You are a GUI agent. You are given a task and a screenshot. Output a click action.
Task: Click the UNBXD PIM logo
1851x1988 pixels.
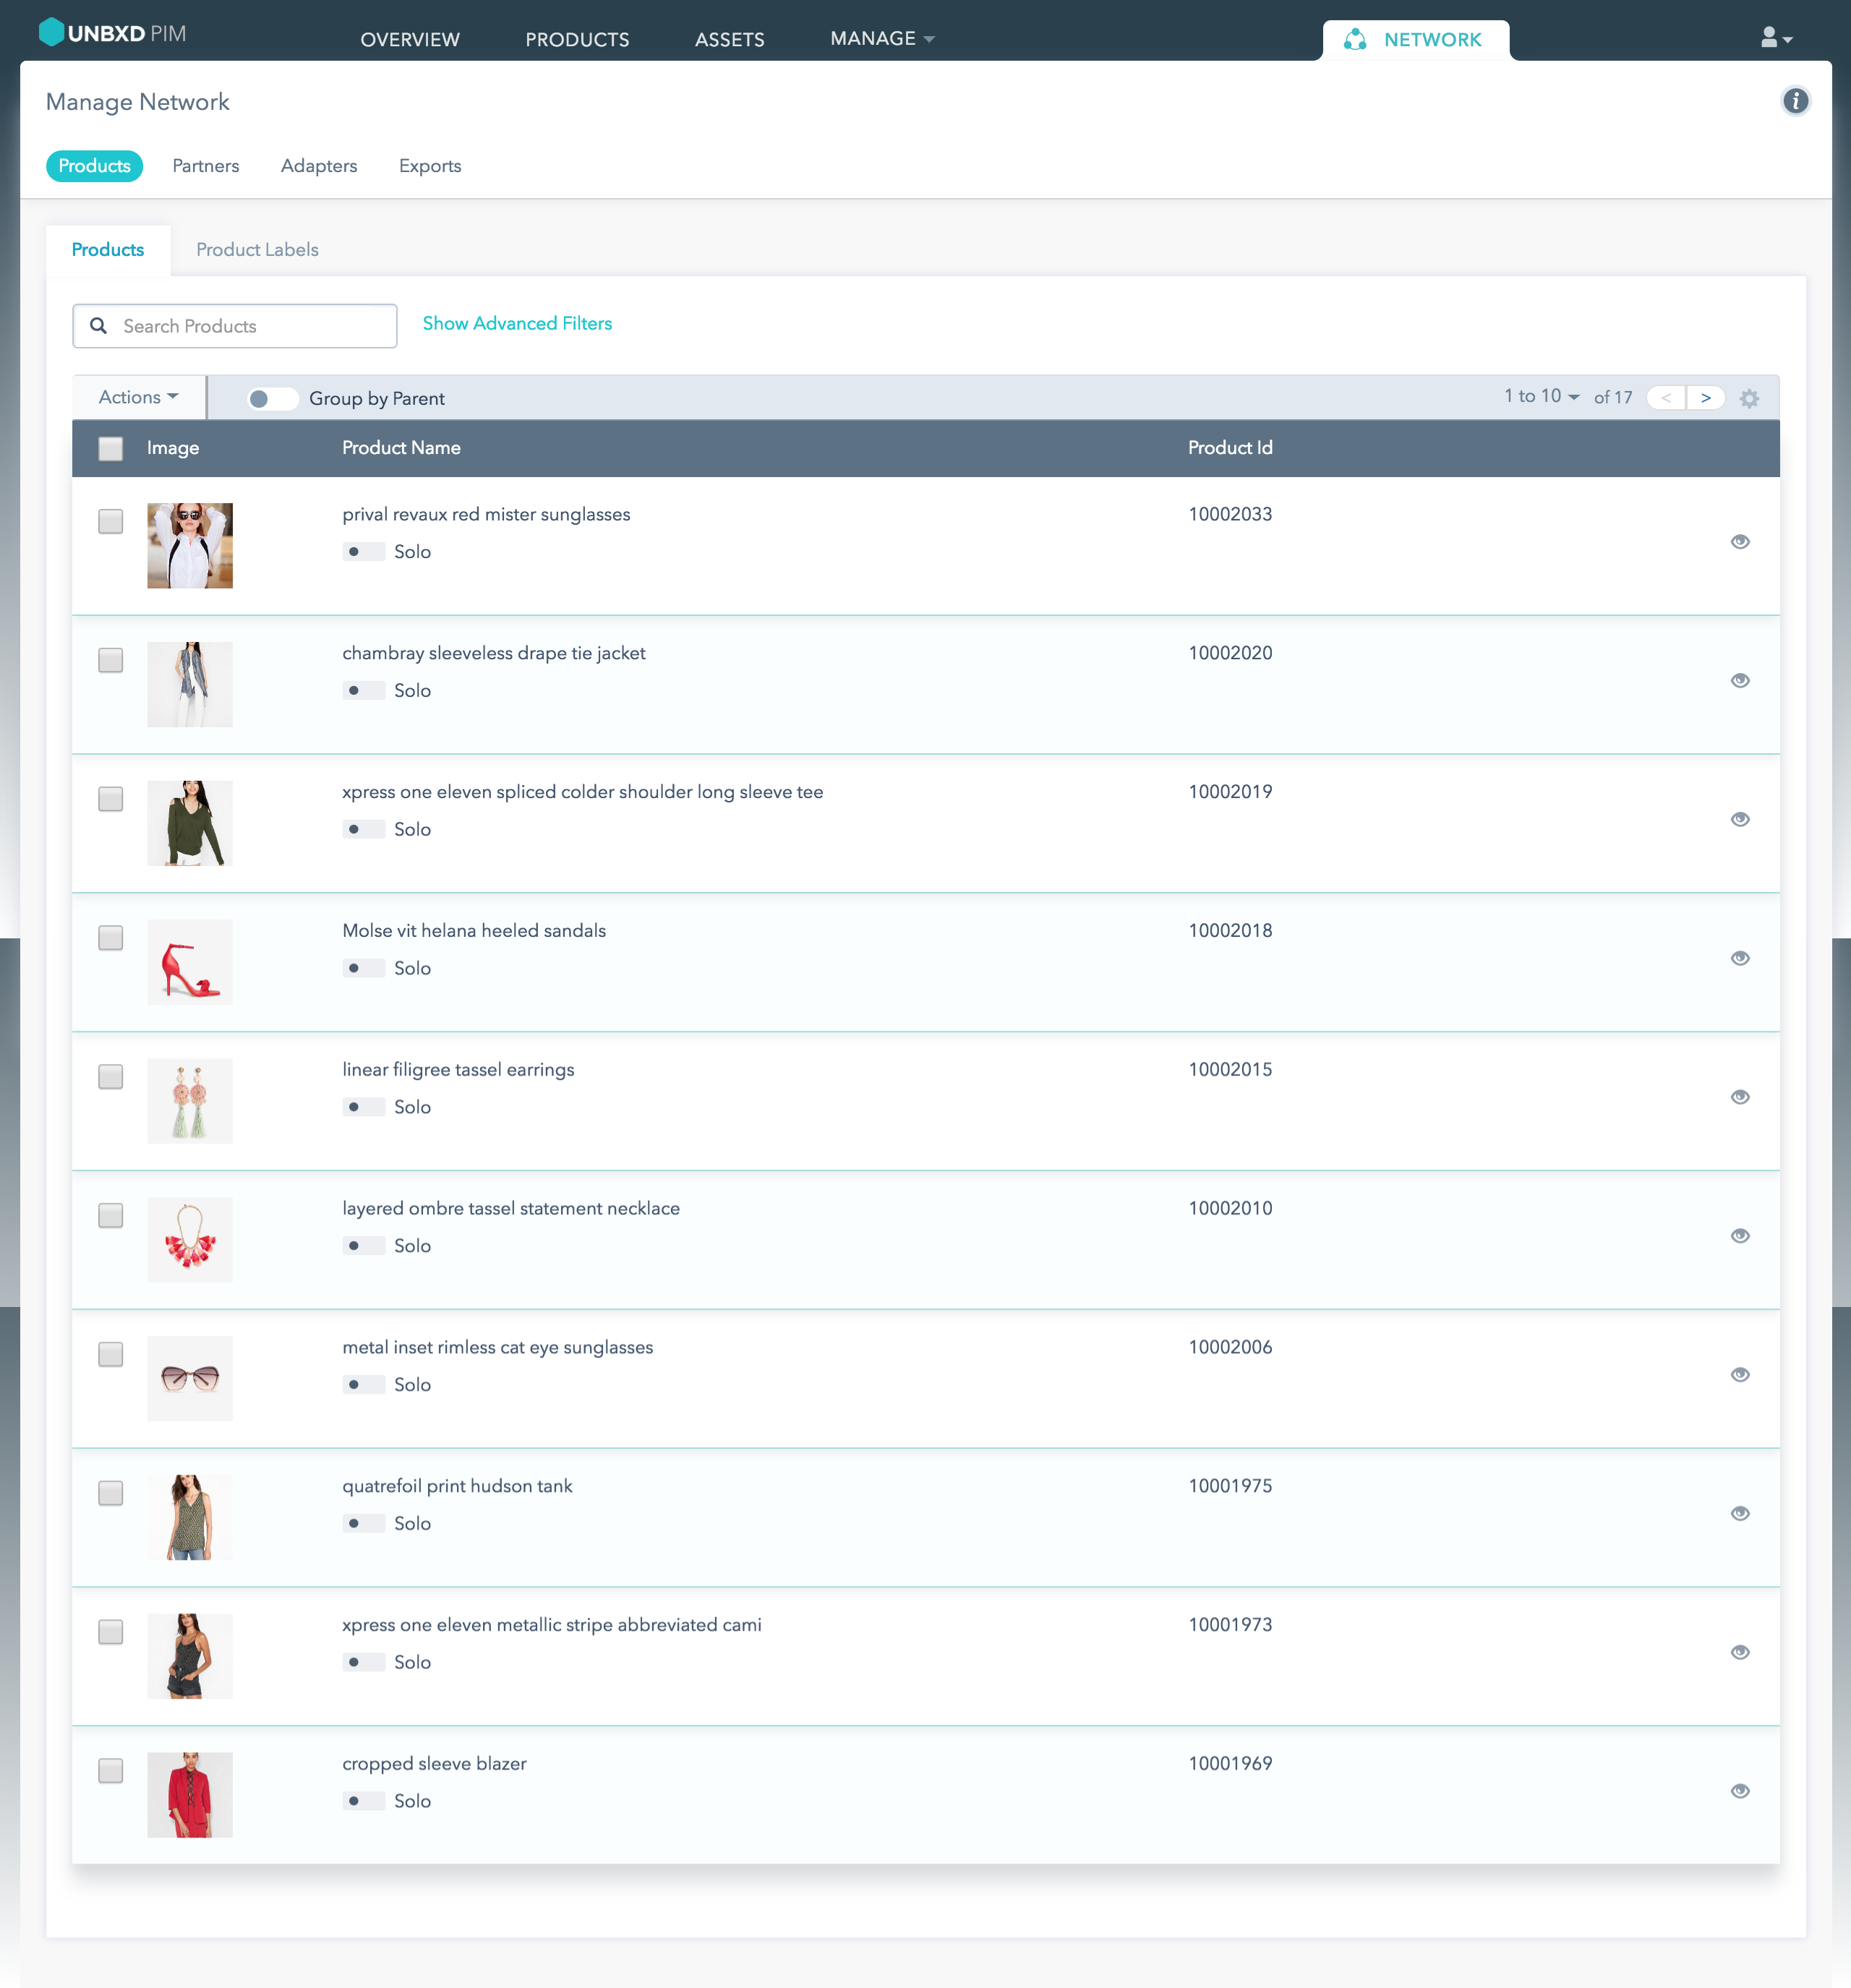click(x=112, y=33)
